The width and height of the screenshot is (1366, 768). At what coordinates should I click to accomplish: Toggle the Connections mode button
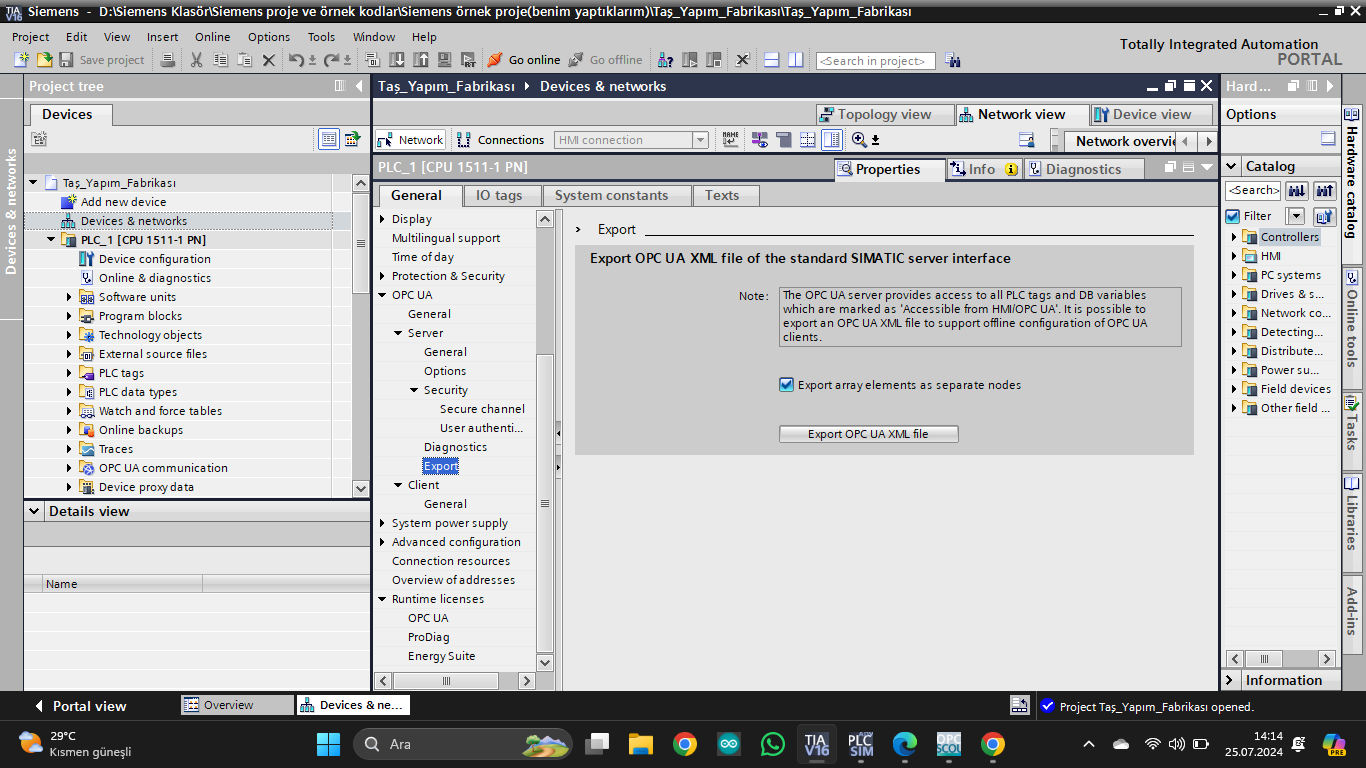point(500,140)
